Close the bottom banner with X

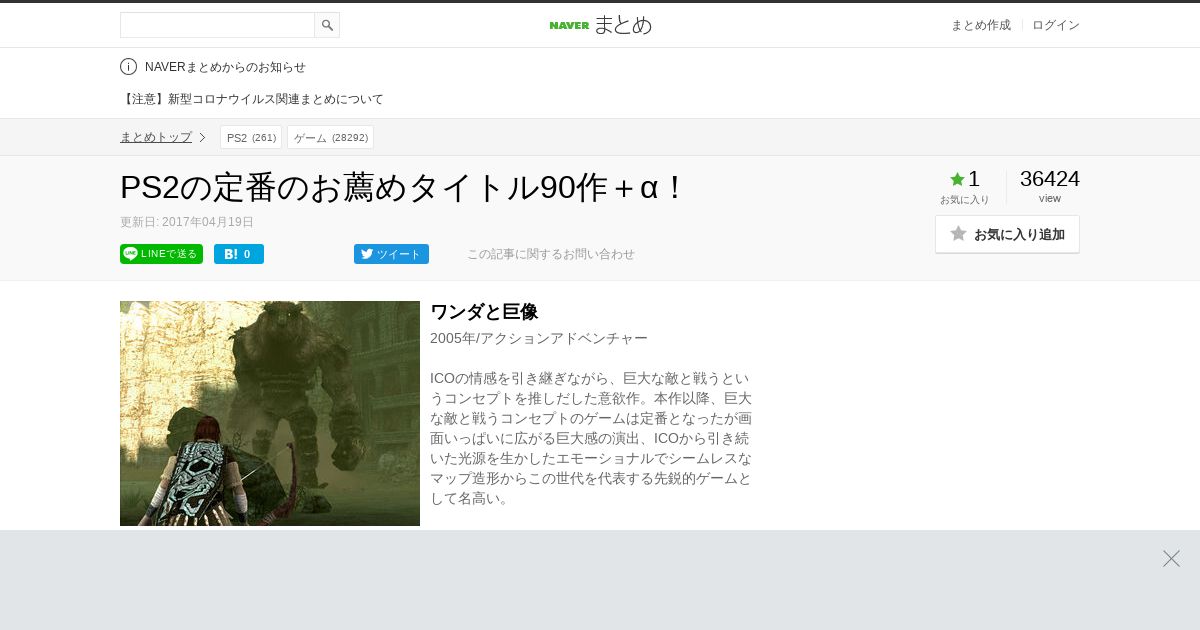(x=1171, y=558)
